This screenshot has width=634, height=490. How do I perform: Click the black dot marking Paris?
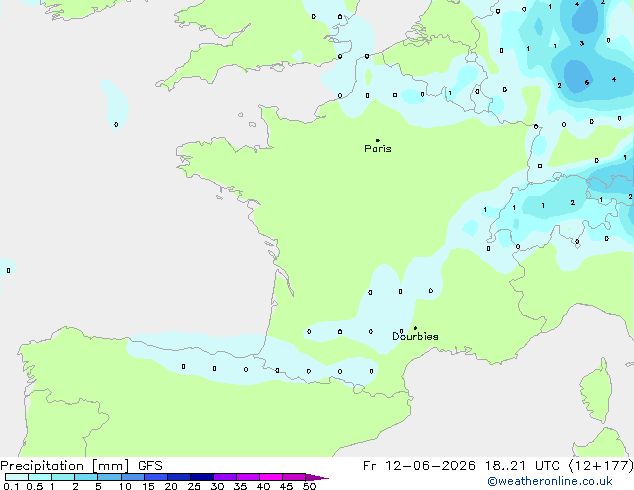[378, 140]
